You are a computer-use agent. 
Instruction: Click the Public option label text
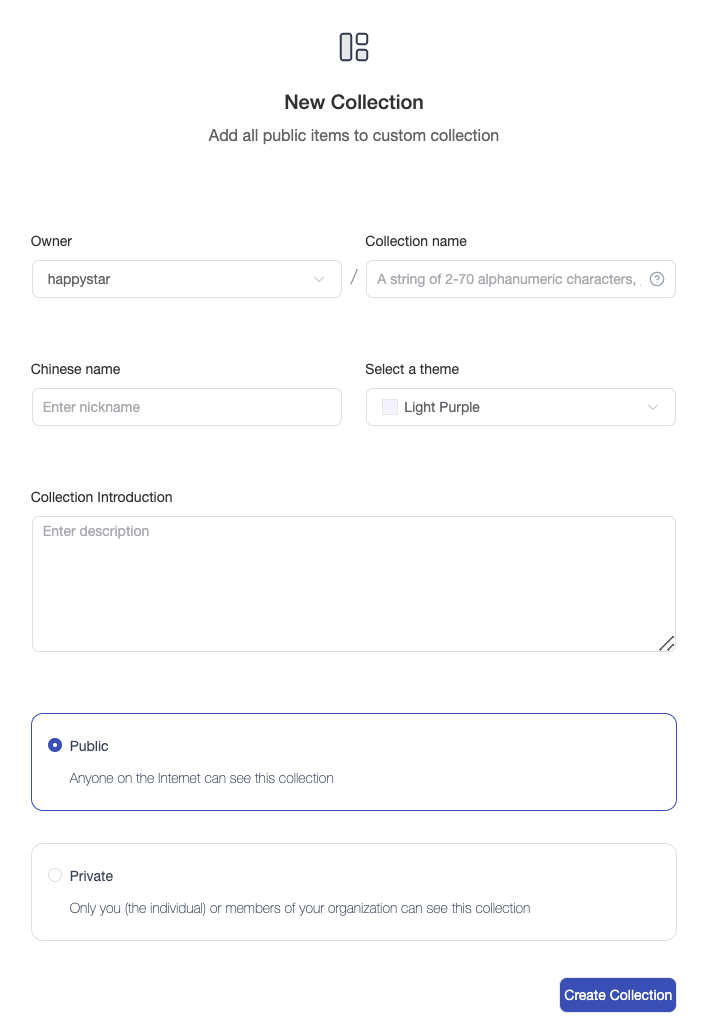tap(89, 746)
